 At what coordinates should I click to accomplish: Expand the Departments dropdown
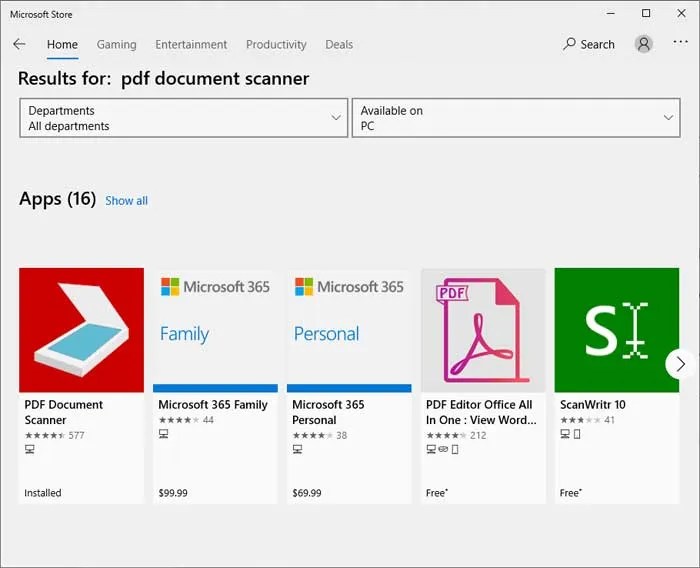pyautogui.click(x=183, y=118)
